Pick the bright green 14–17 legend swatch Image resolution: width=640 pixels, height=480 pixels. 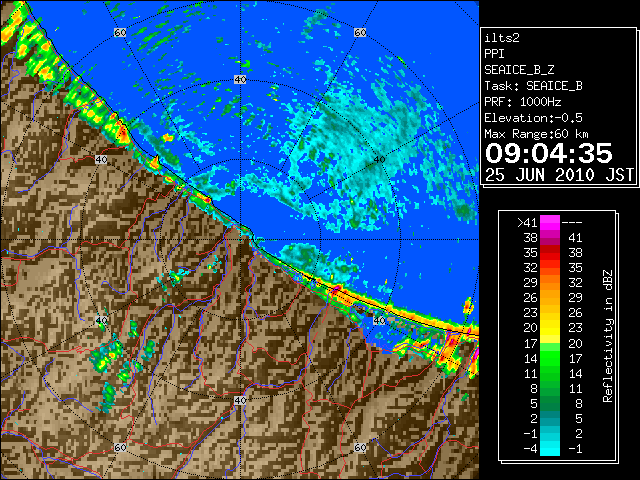(550, 358)
